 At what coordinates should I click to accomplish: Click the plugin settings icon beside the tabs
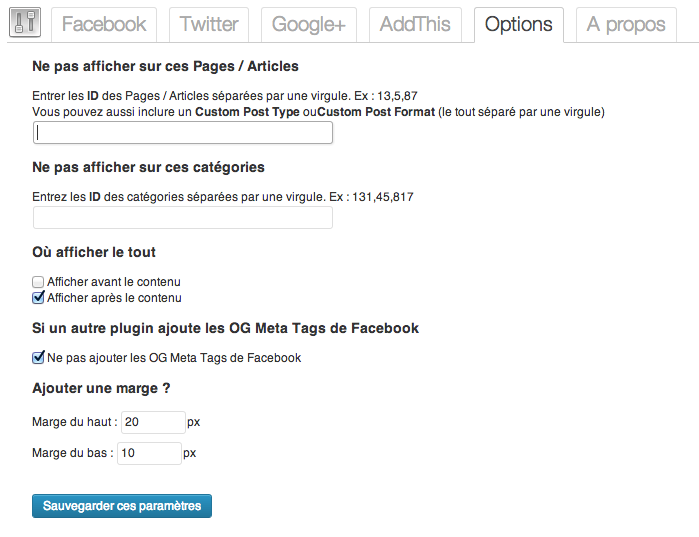24,23
